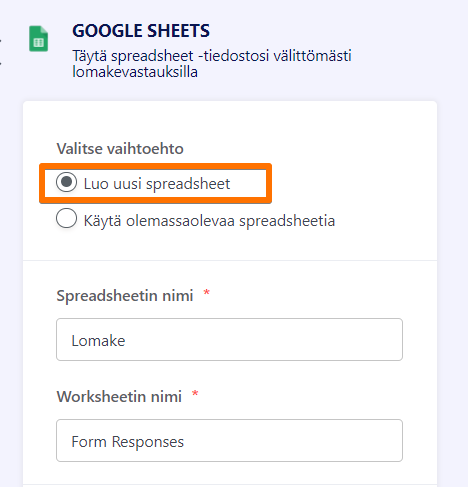The image size is (468, 487).
Task: Click the GOOGLE SHEETS heading
Action: (141, 31)
